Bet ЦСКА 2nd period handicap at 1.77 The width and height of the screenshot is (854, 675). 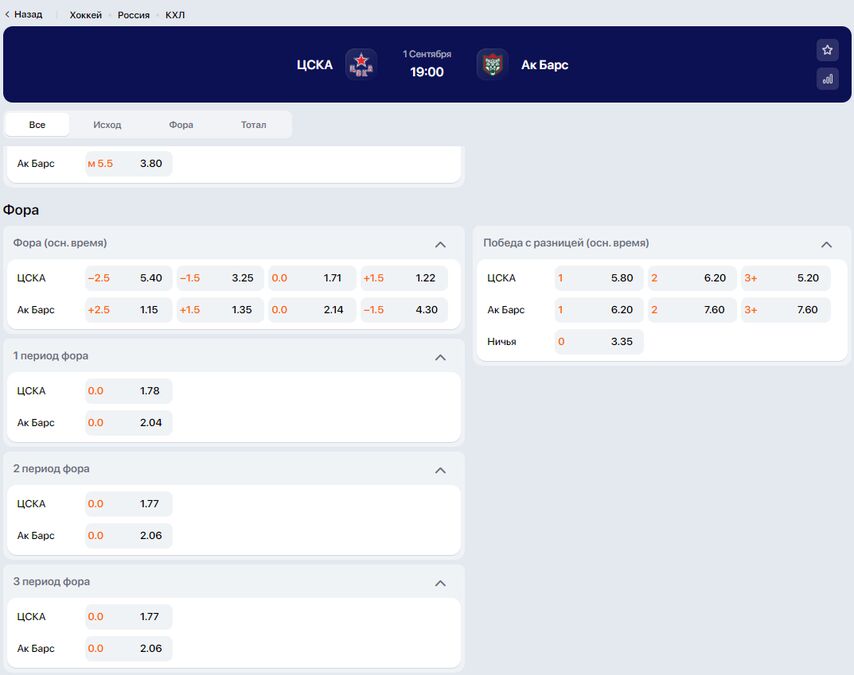tap(129, 503)
